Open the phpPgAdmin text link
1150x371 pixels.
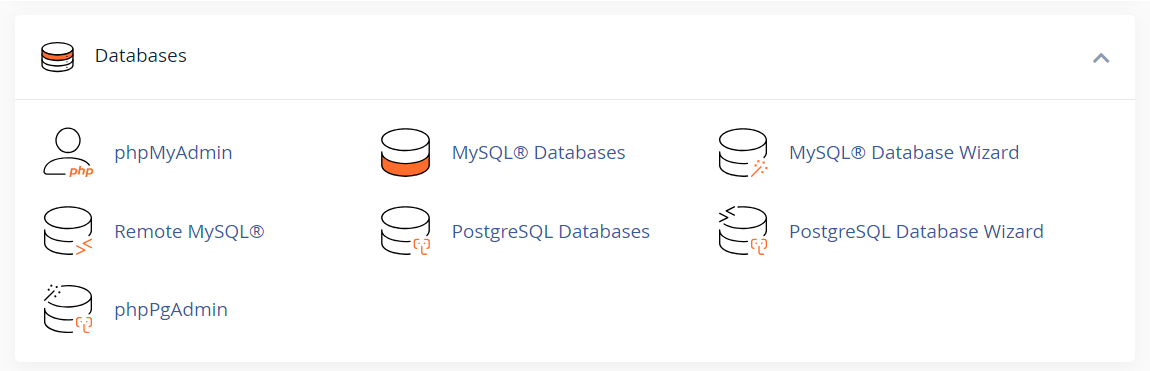(171, 309)
